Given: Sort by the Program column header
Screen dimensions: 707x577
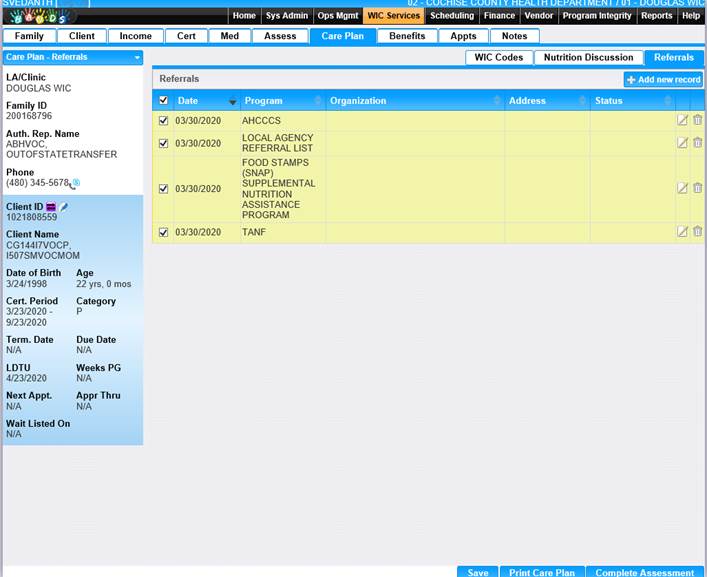Looking at the screenshot, I should pyautogui.click(x=283, y=101).
